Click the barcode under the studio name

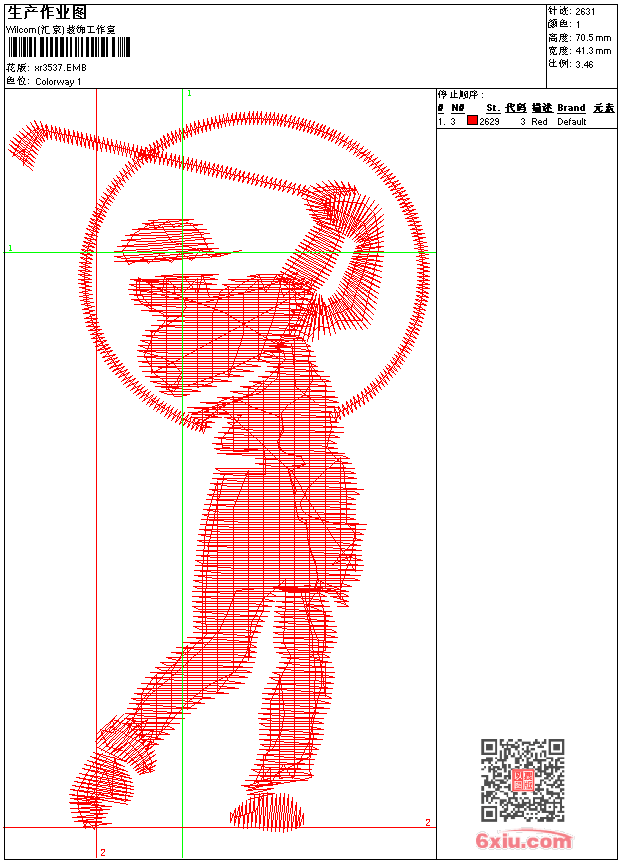coord(69,47)
